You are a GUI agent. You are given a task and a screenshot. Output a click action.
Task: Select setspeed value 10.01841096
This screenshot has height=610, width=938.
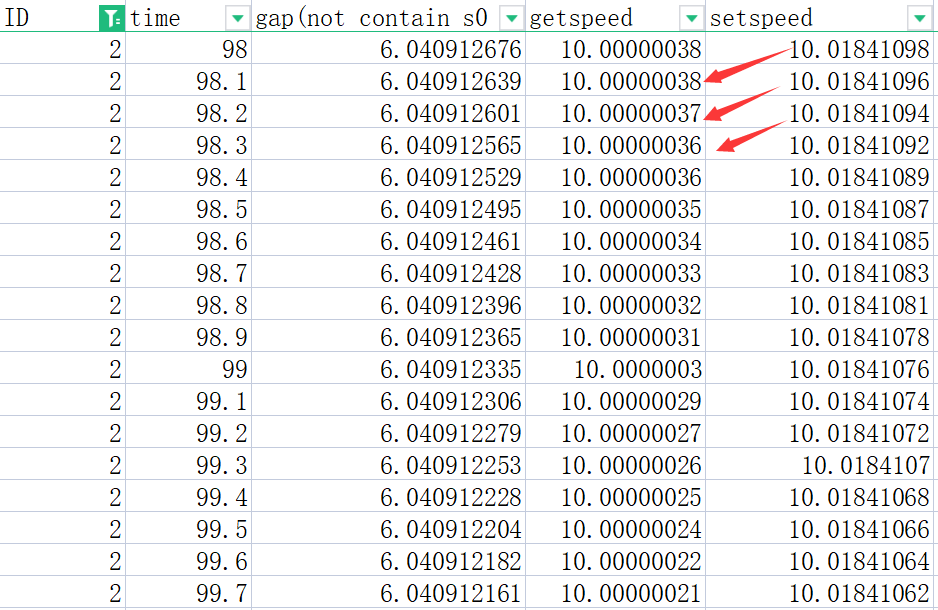820,81
